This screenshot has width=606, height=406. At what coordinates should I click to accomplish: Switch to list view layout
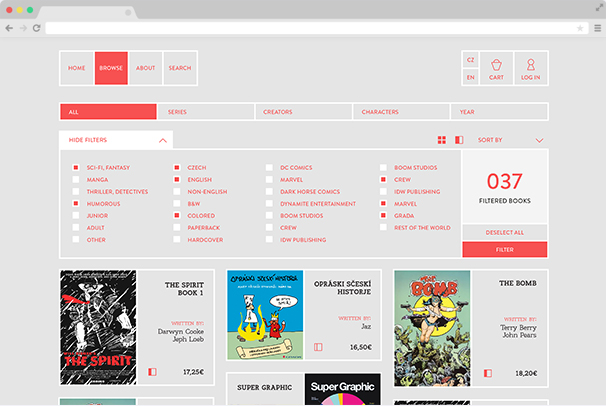click(x=459, y=140)
